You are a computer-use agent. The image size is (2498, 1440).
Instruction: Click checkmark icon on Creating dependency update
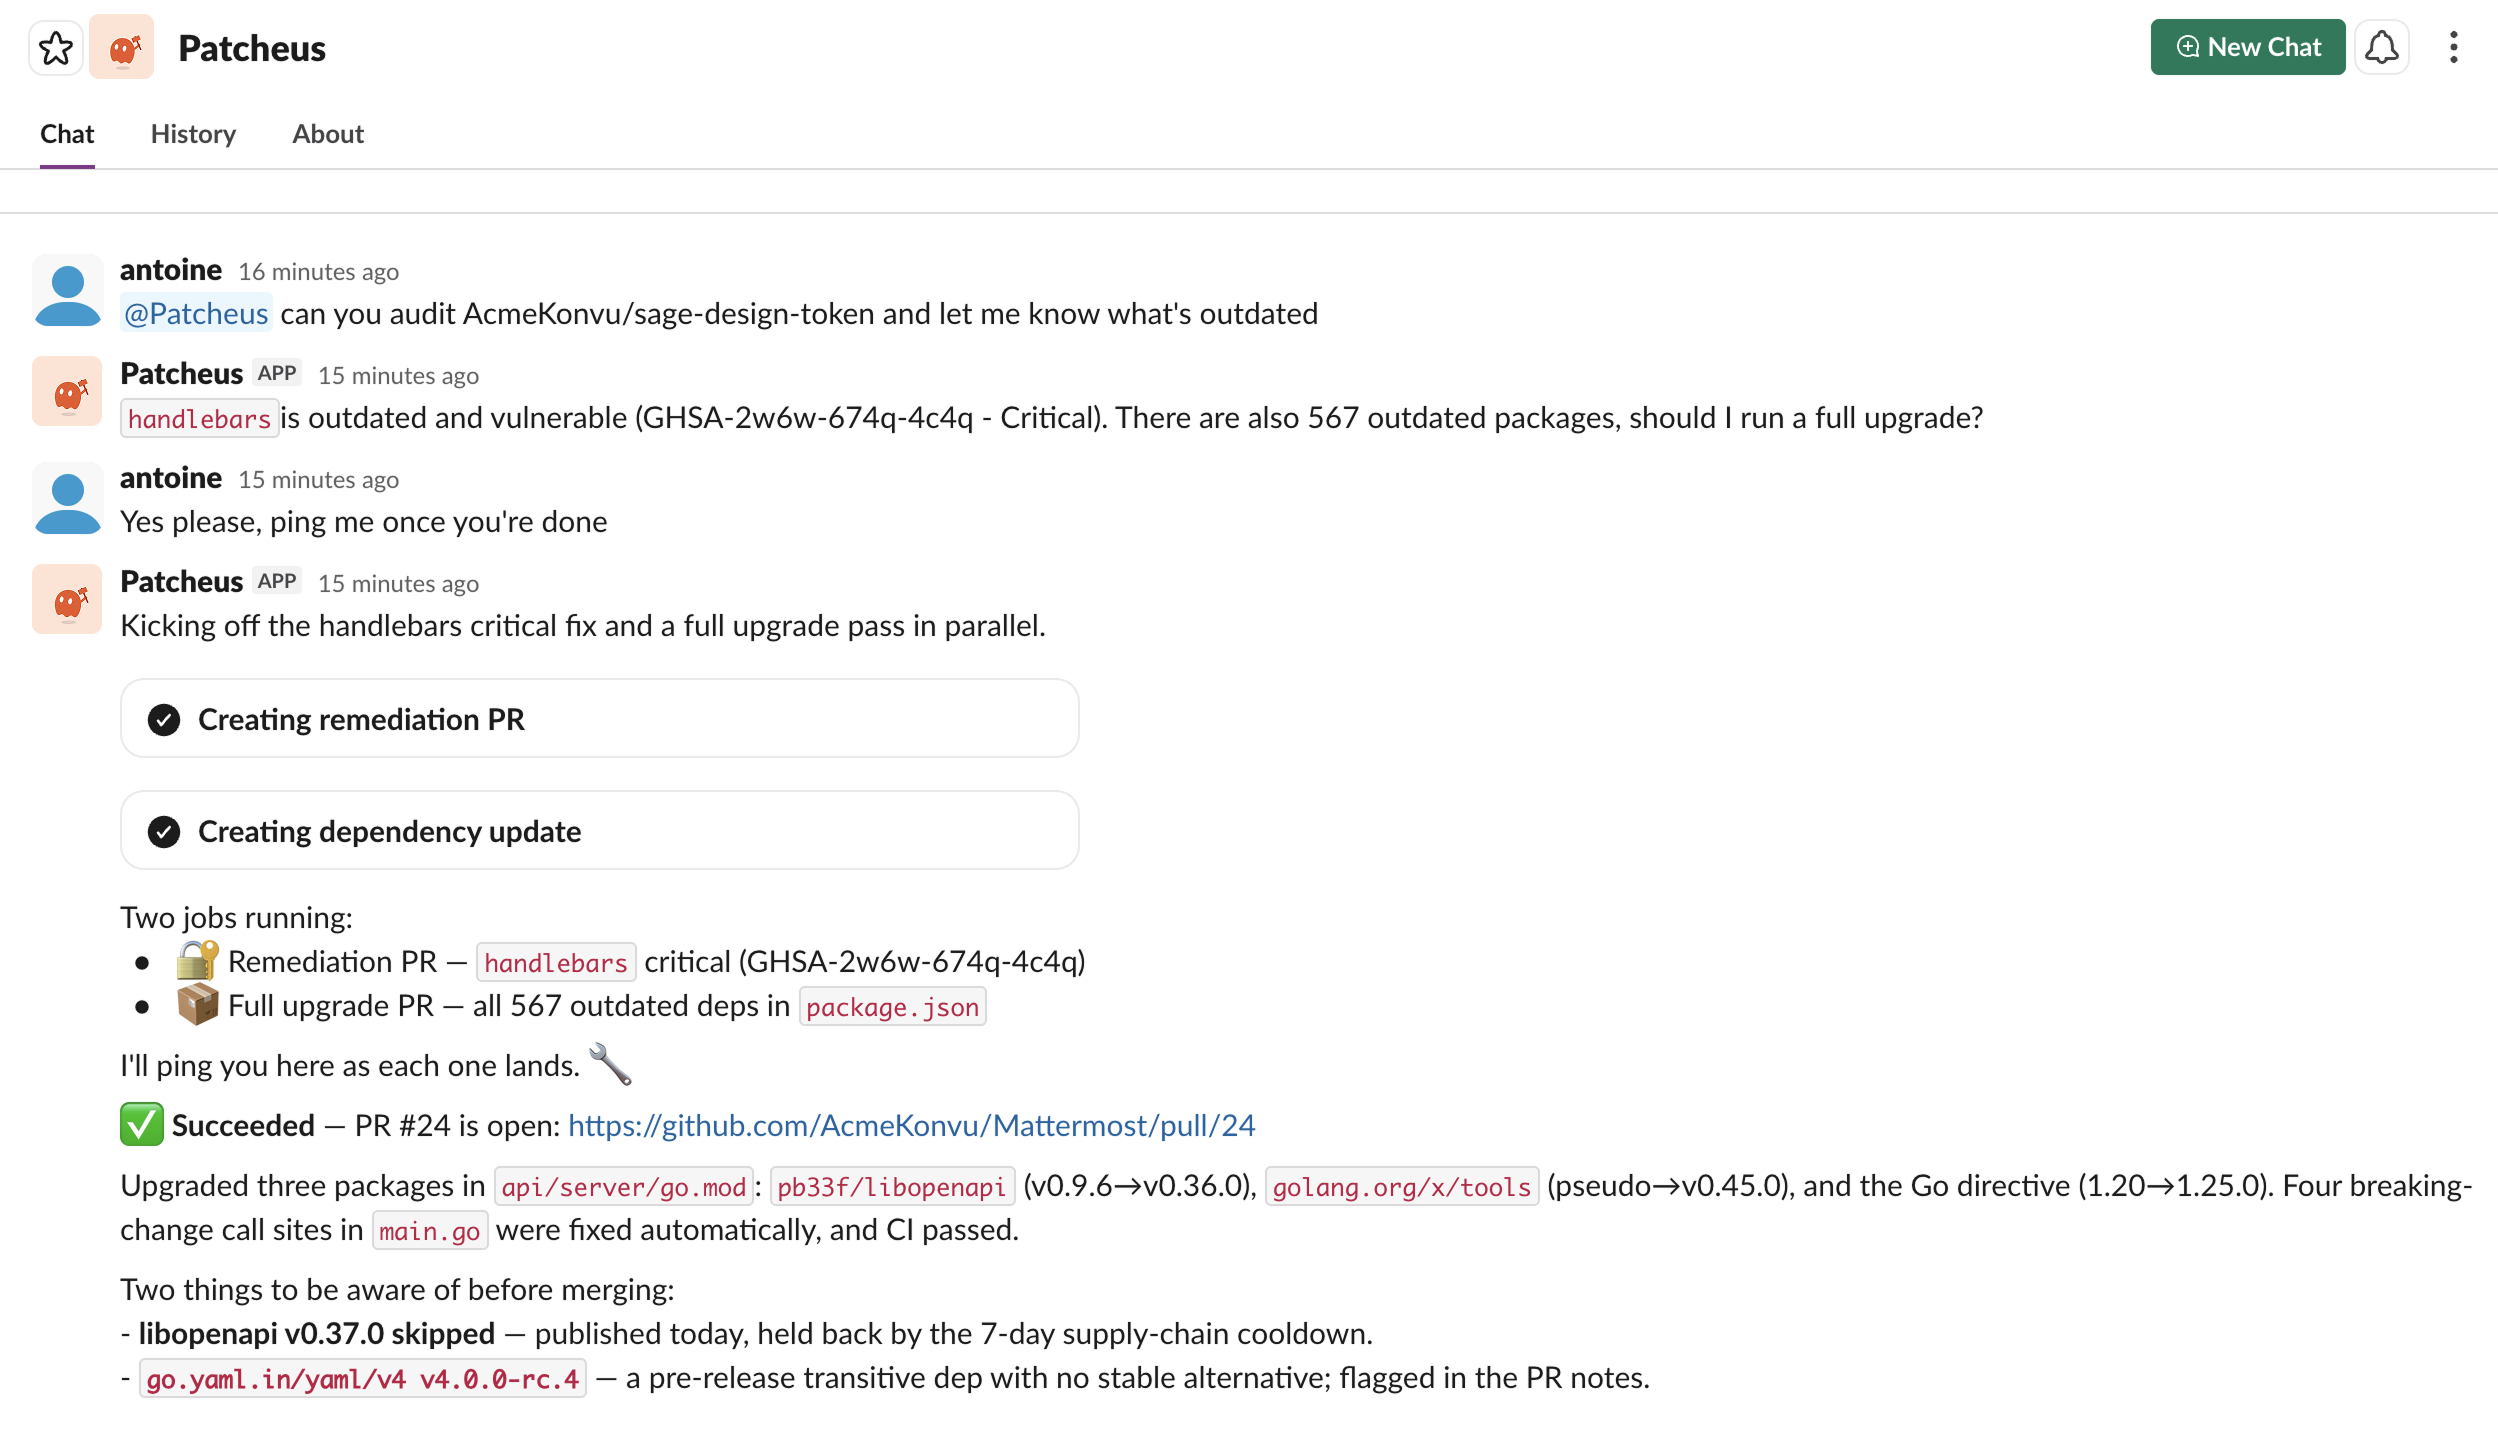pyautogui.click(x=164, y=832)
